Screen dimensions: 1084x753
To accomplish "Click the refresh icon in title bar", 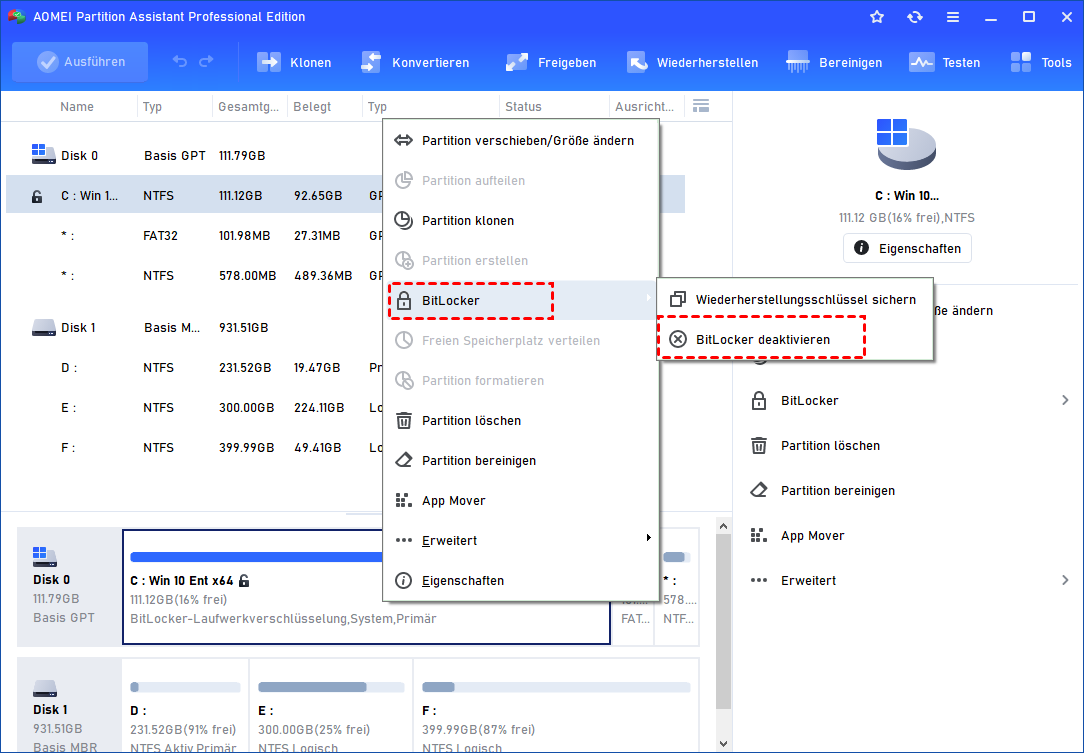I will pyautogui.click(x=915, y=17).
